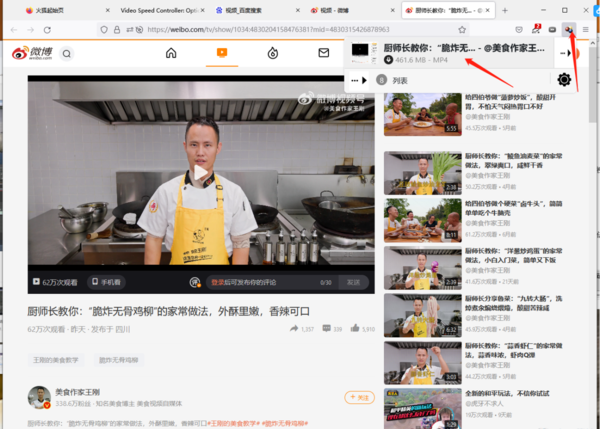Open the Firefox hamburger application menu

coord(585,29)
